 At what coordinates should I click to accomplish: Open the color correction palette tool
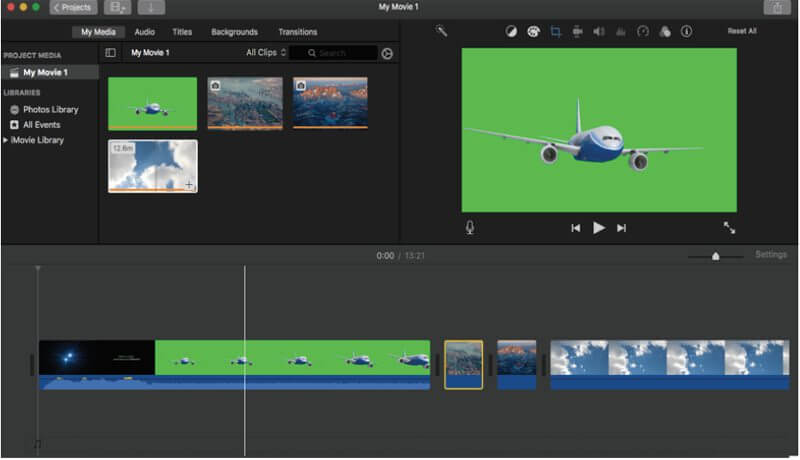point(533,32)
